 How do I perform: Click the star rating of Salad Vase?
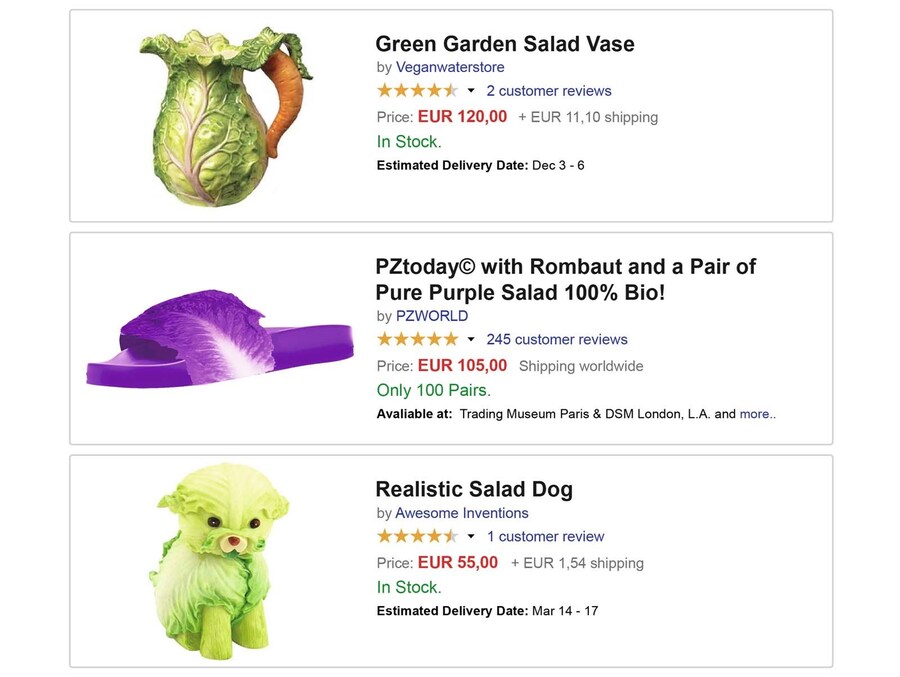coord(417,91)
